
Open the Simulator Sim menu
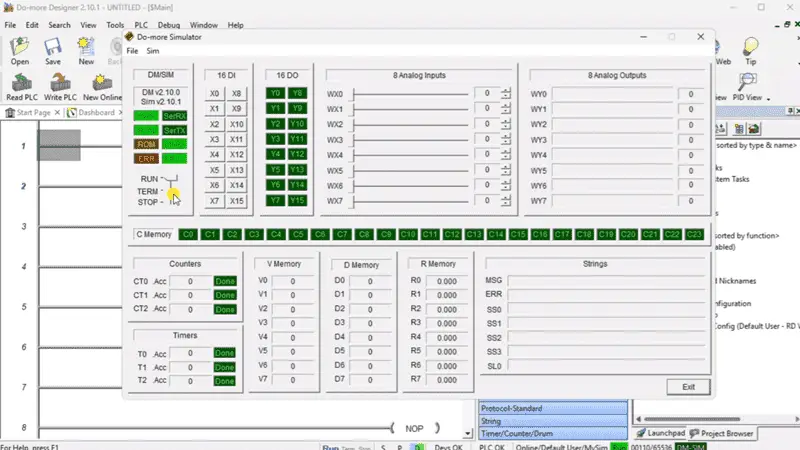point(153,51)
